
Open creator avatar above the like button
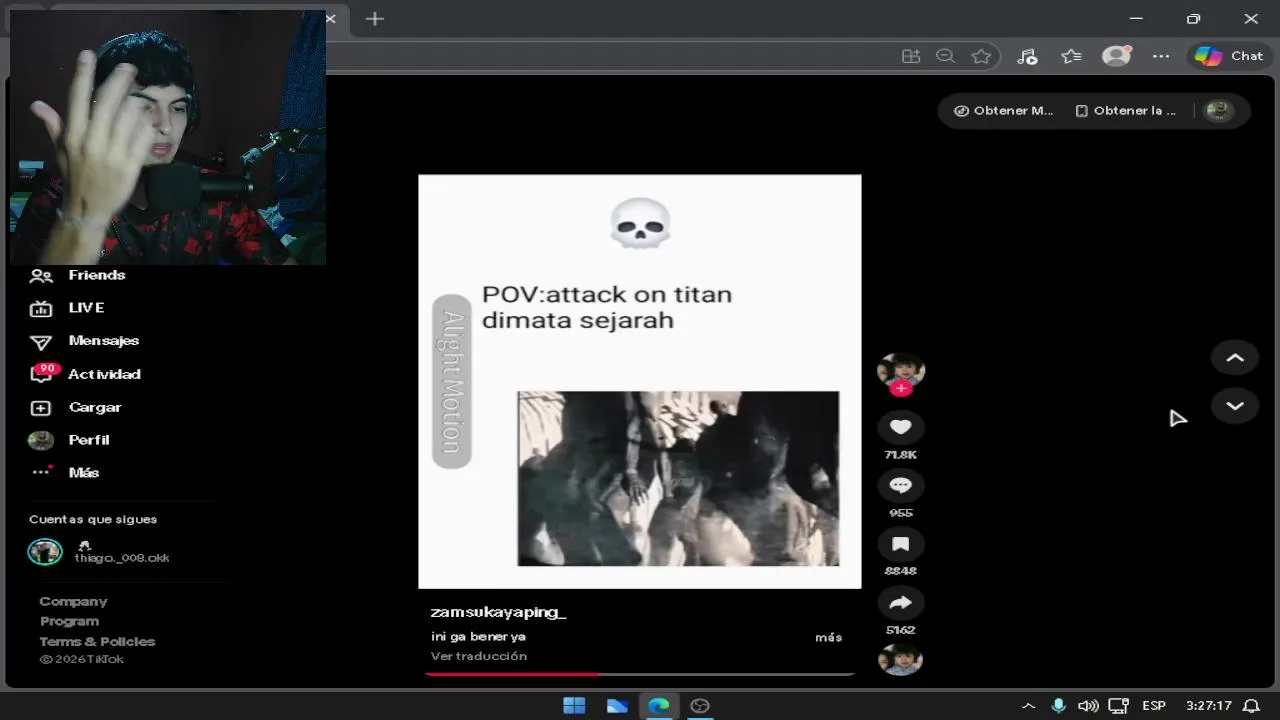click(x=901, y=370)
